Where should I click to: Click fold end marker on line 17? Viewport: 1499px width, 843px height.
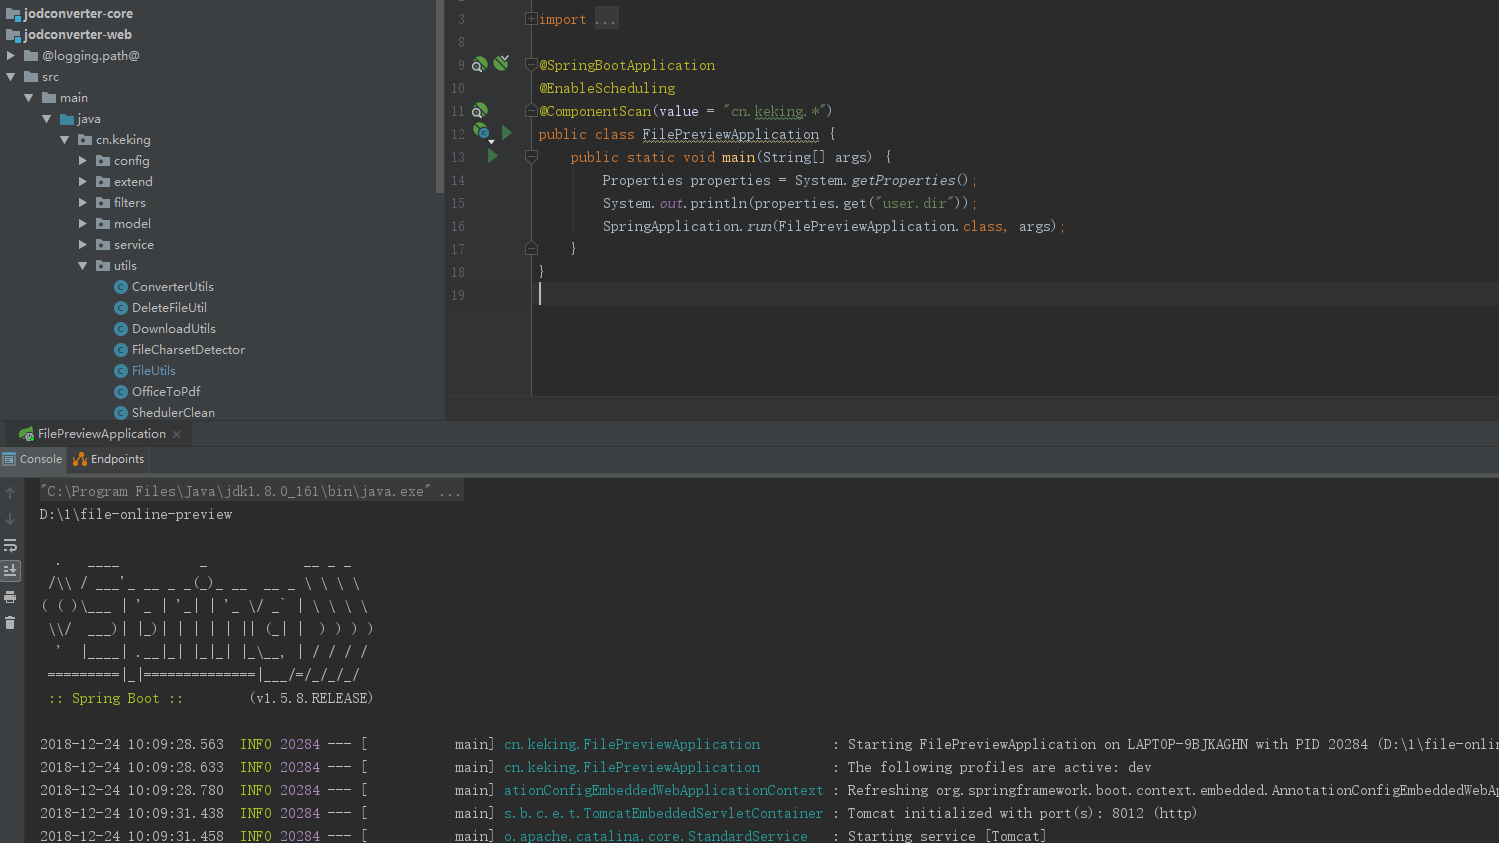coord(531,248)
